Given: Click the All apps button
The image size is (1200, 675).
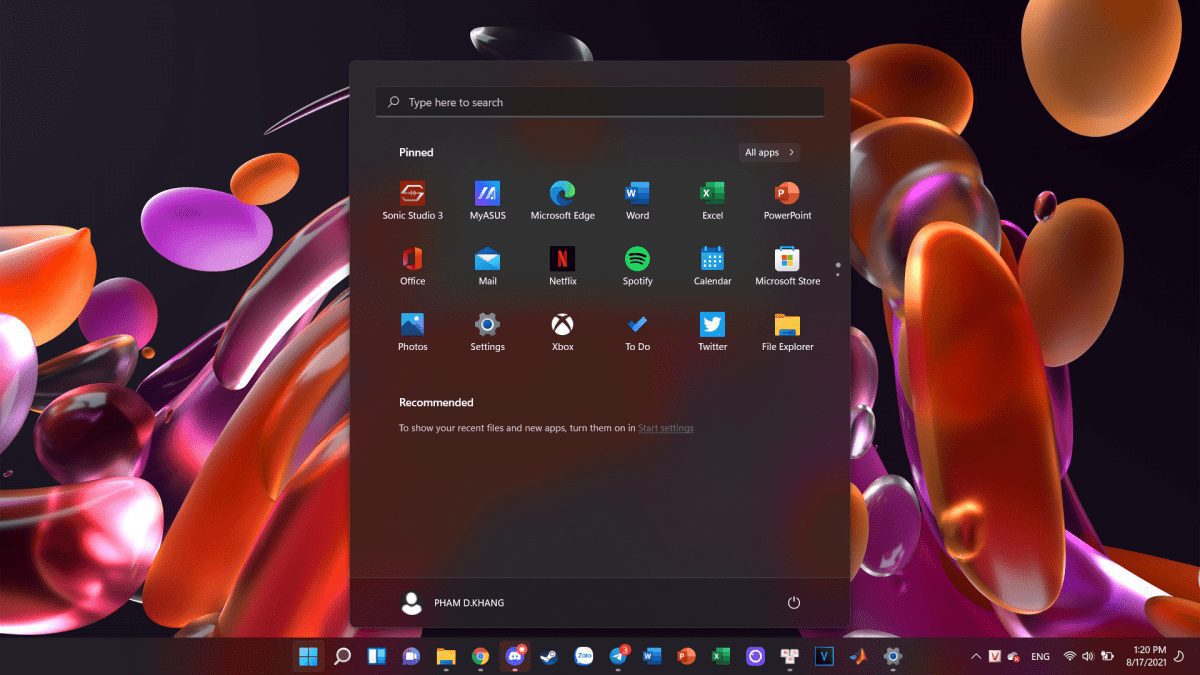Looking at the screenshot, I should pyautogui.click(x=769, y=152).
